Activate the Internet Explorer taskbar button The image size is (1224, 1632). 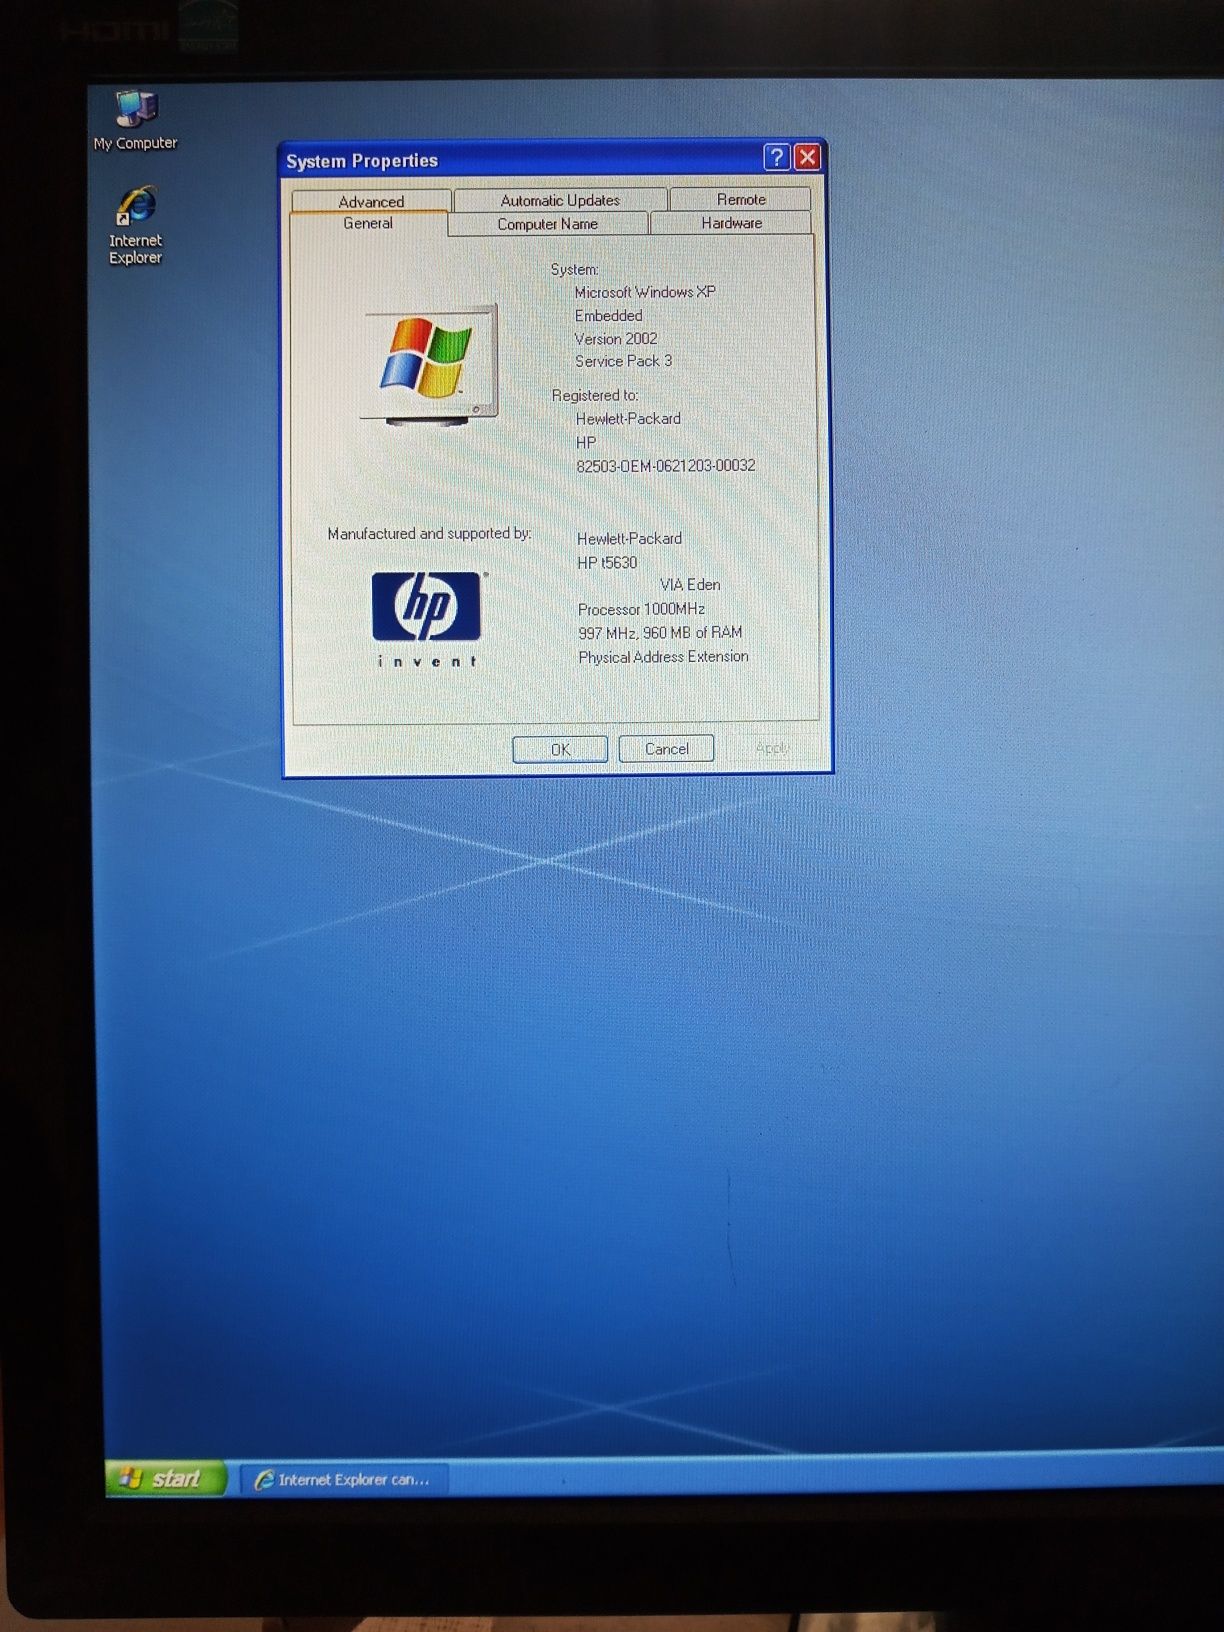coord(344,1479)
